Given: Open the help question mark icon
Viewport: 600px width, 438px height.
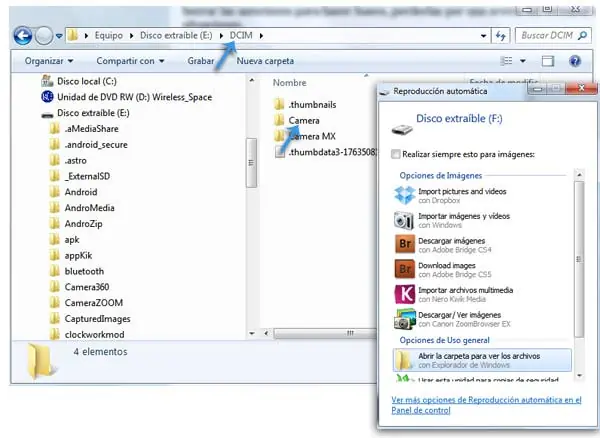Looking at the screenshot, I should (x=575, y=61).
